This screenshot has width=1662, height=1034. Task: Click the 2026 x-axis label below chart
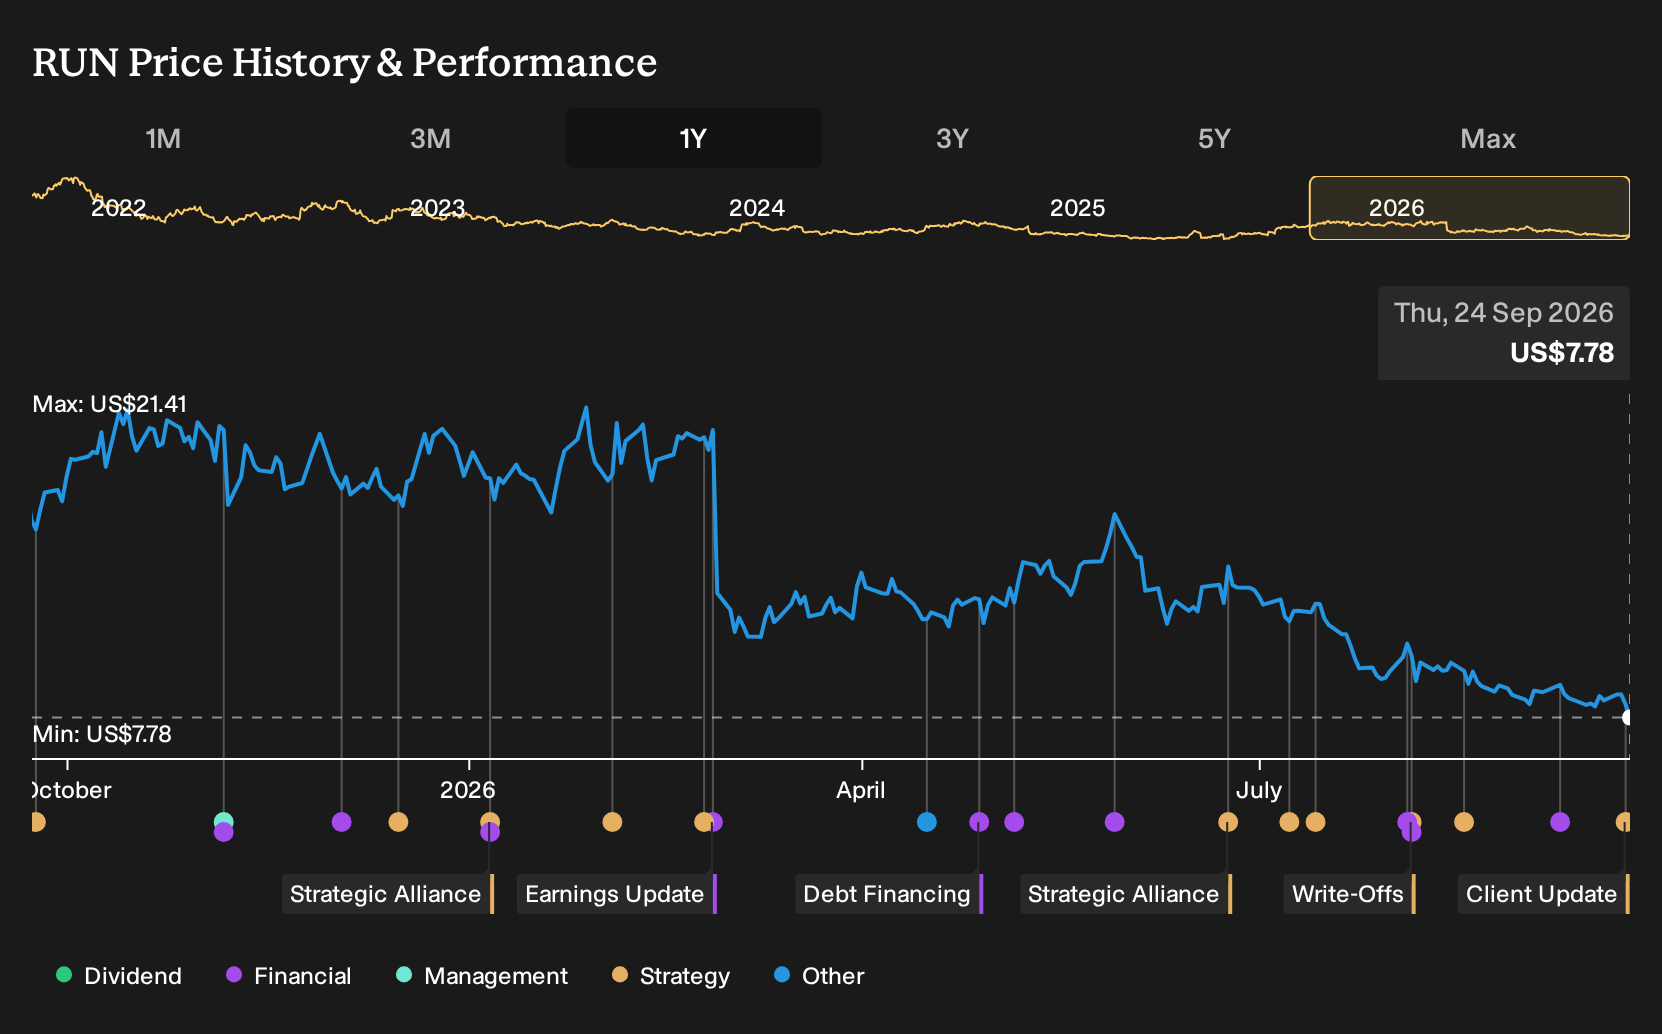tap(468, 790)
